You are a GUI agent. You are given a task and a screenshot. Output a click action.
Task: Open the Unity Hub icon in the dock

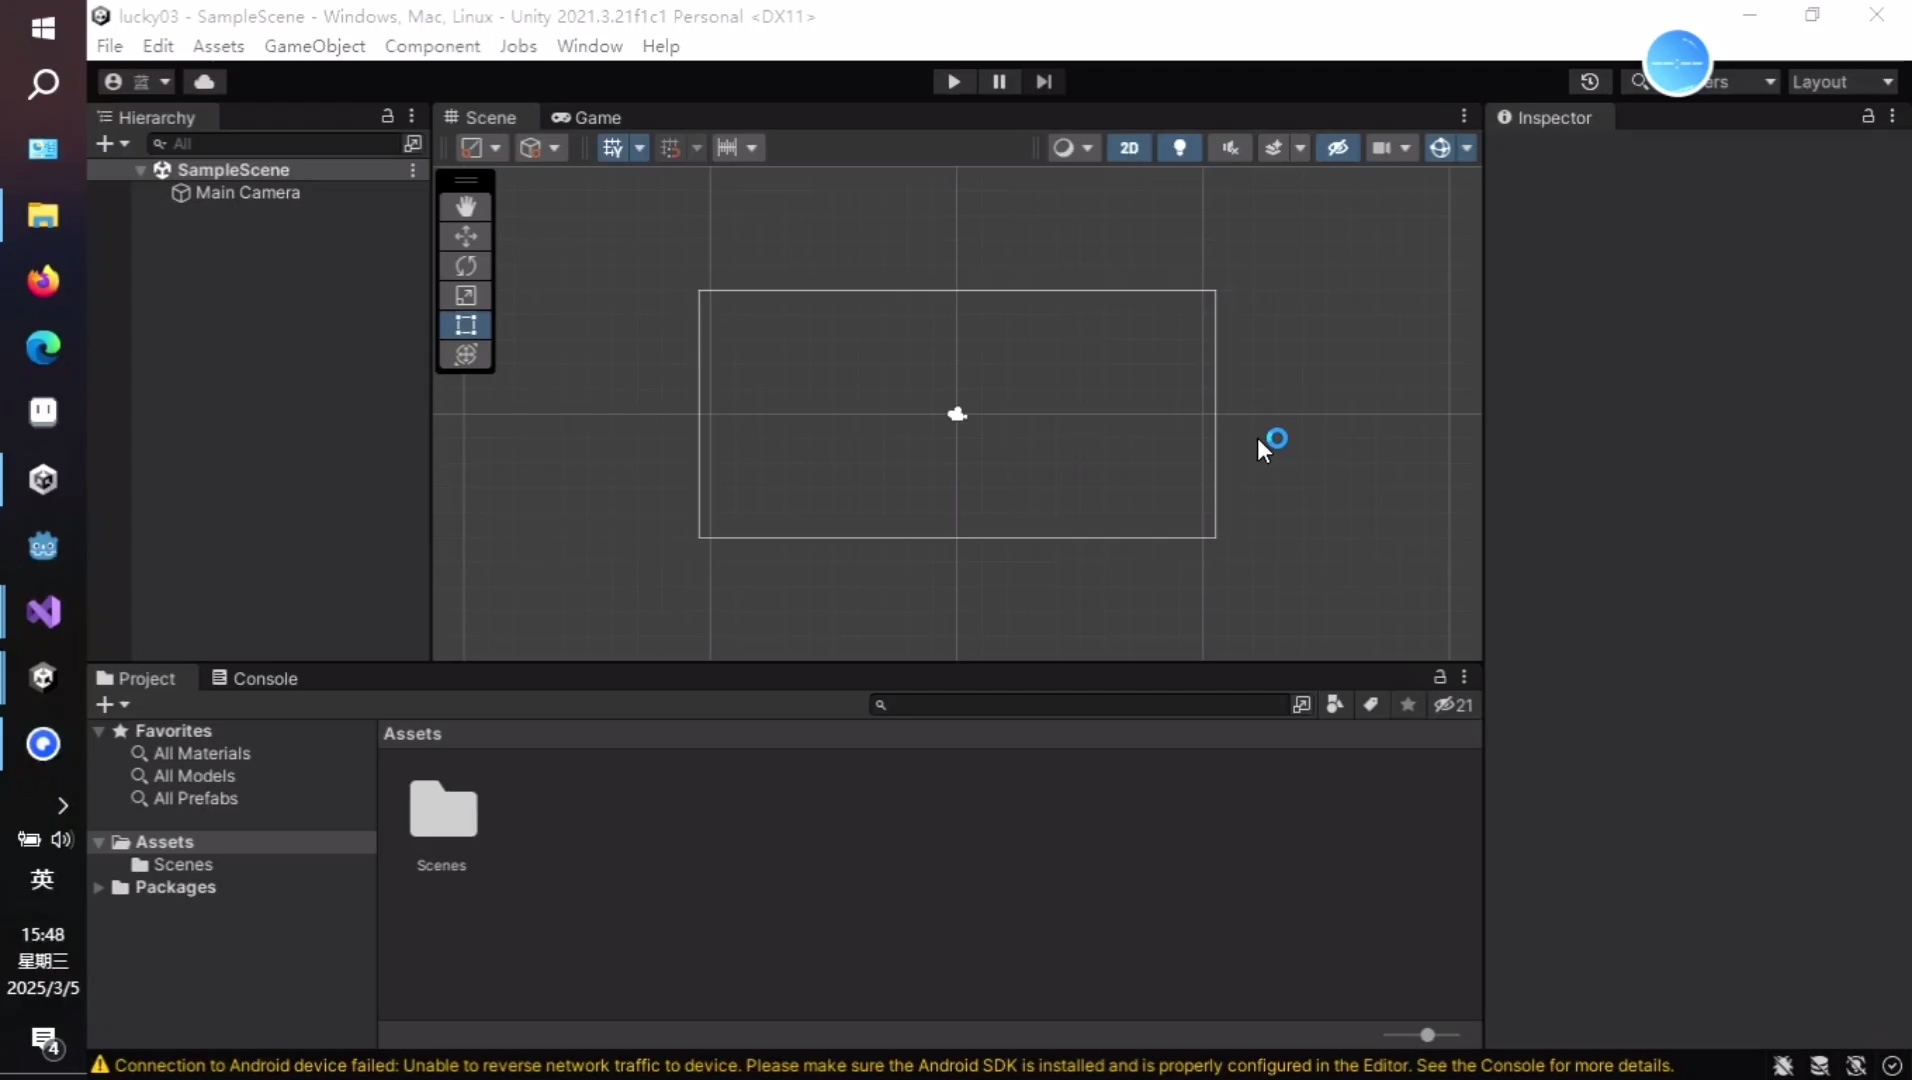[42, 479]
